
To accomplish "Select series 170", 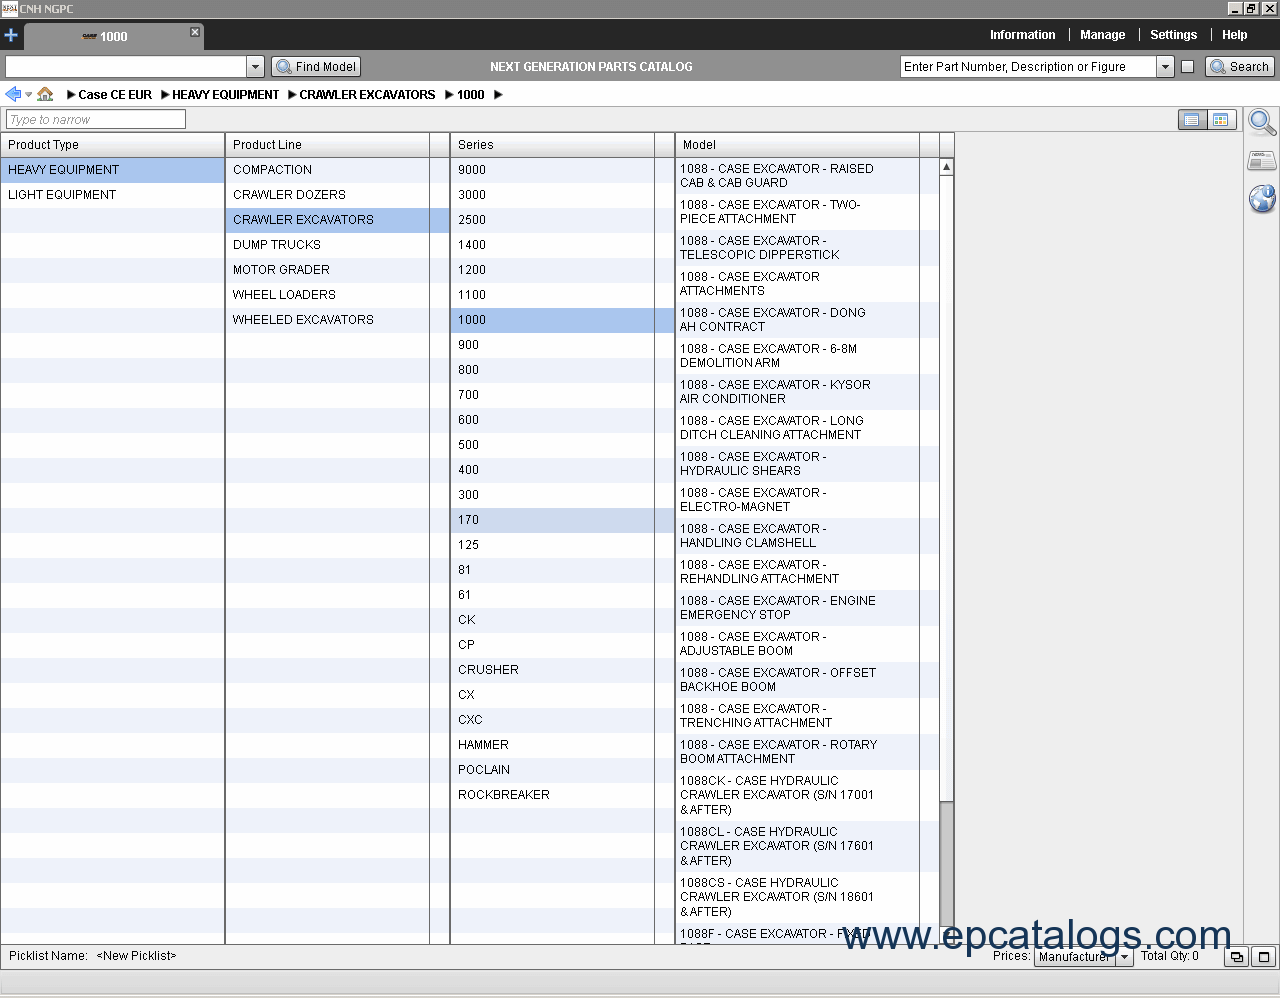I will [562, 520].
